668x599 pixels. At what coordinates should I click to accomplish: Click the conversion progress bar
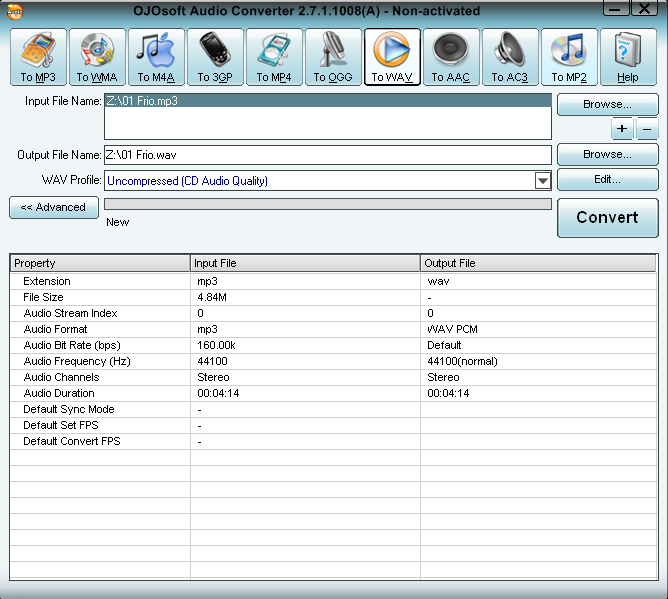tap(328, 204)
